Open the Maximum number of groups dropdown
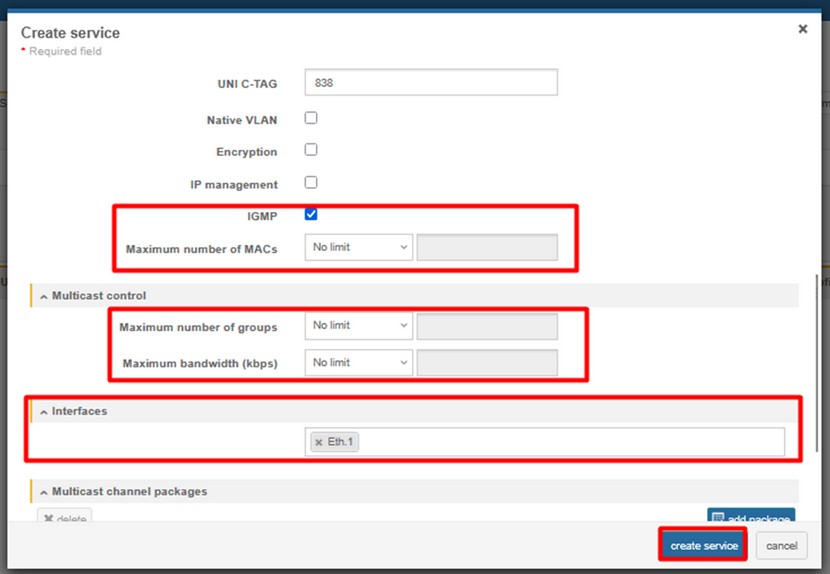830x574 pixels. point(358,326)
